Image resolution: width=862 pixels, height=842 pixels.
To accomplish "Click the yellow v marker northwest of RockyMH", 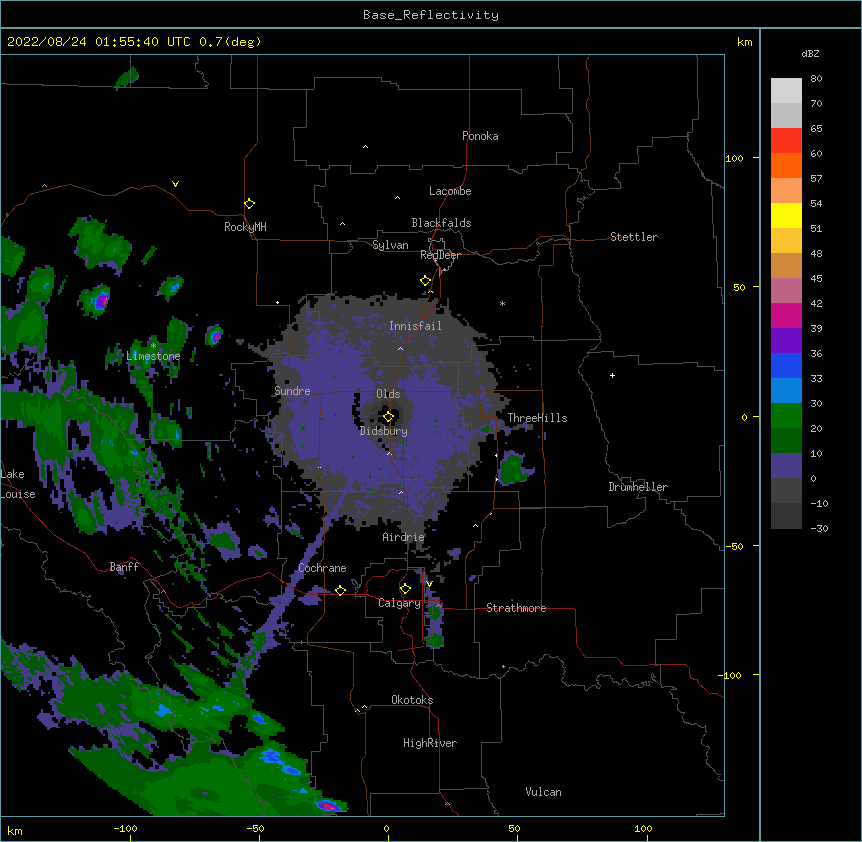I will (175, 184).
